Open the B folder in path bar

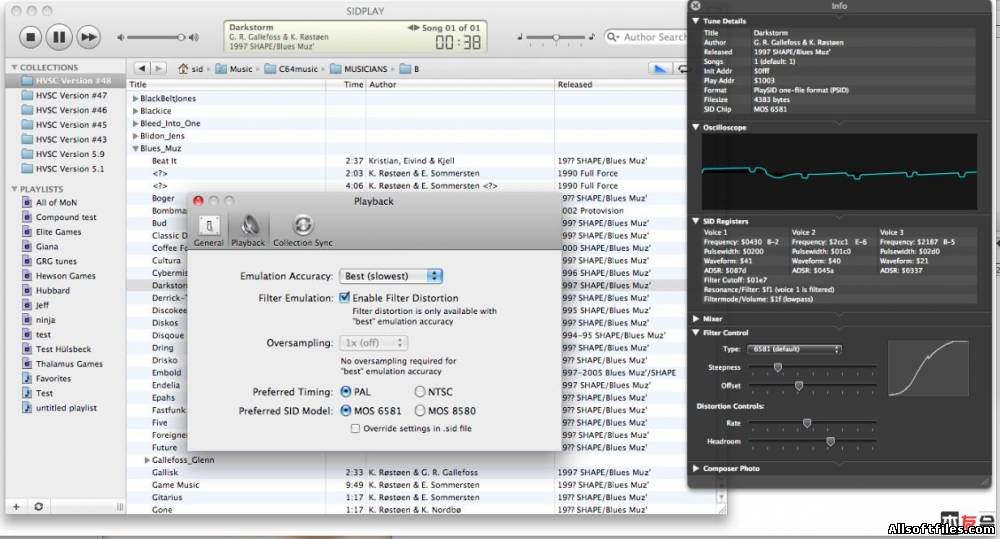[x=409, y=69]
